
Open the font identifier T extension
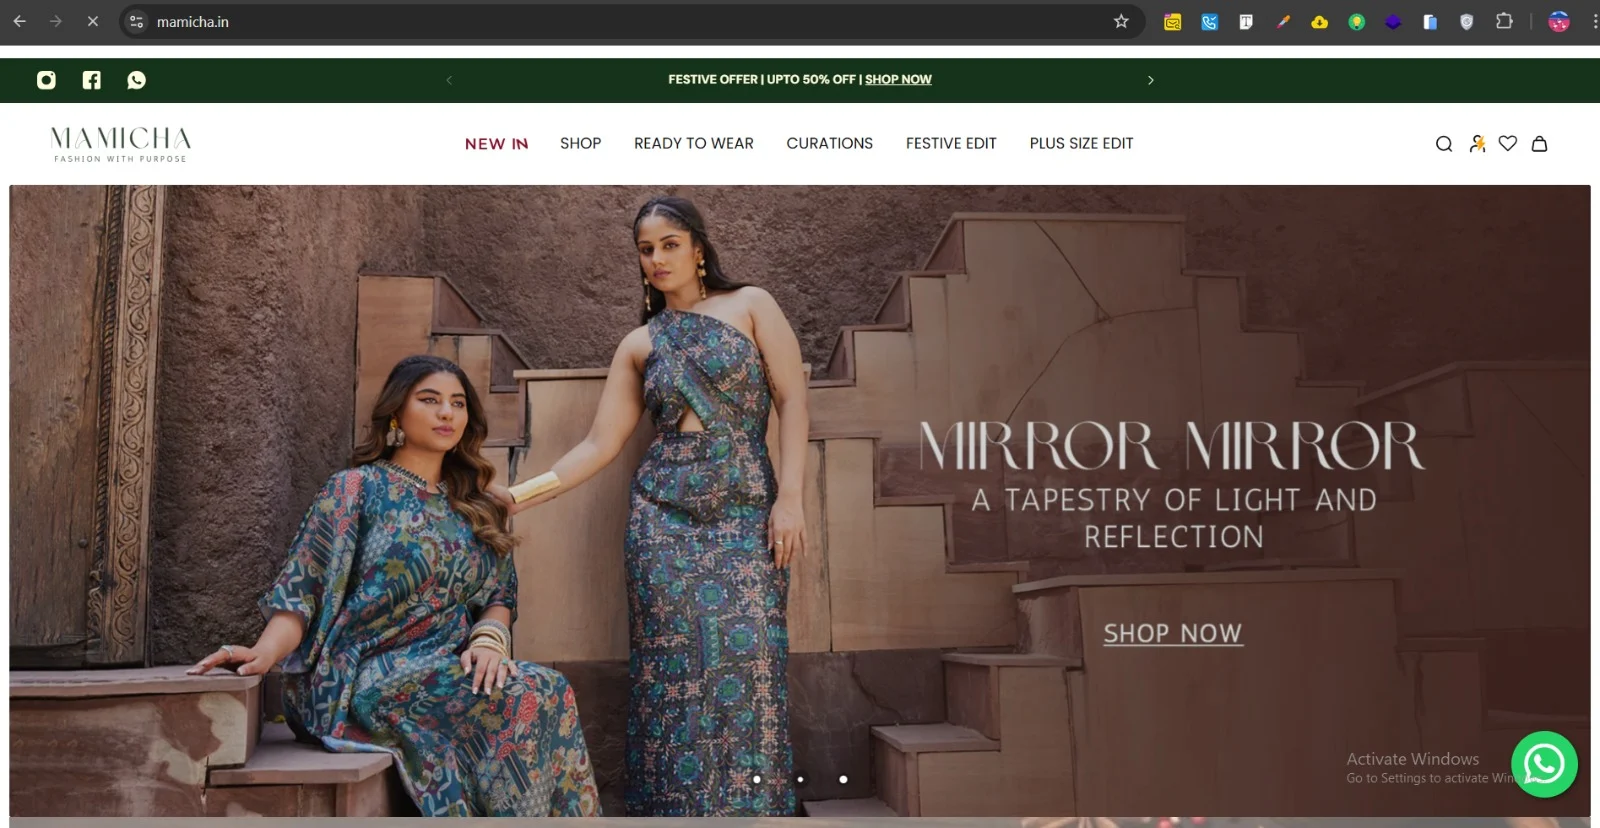(1246, 22)
